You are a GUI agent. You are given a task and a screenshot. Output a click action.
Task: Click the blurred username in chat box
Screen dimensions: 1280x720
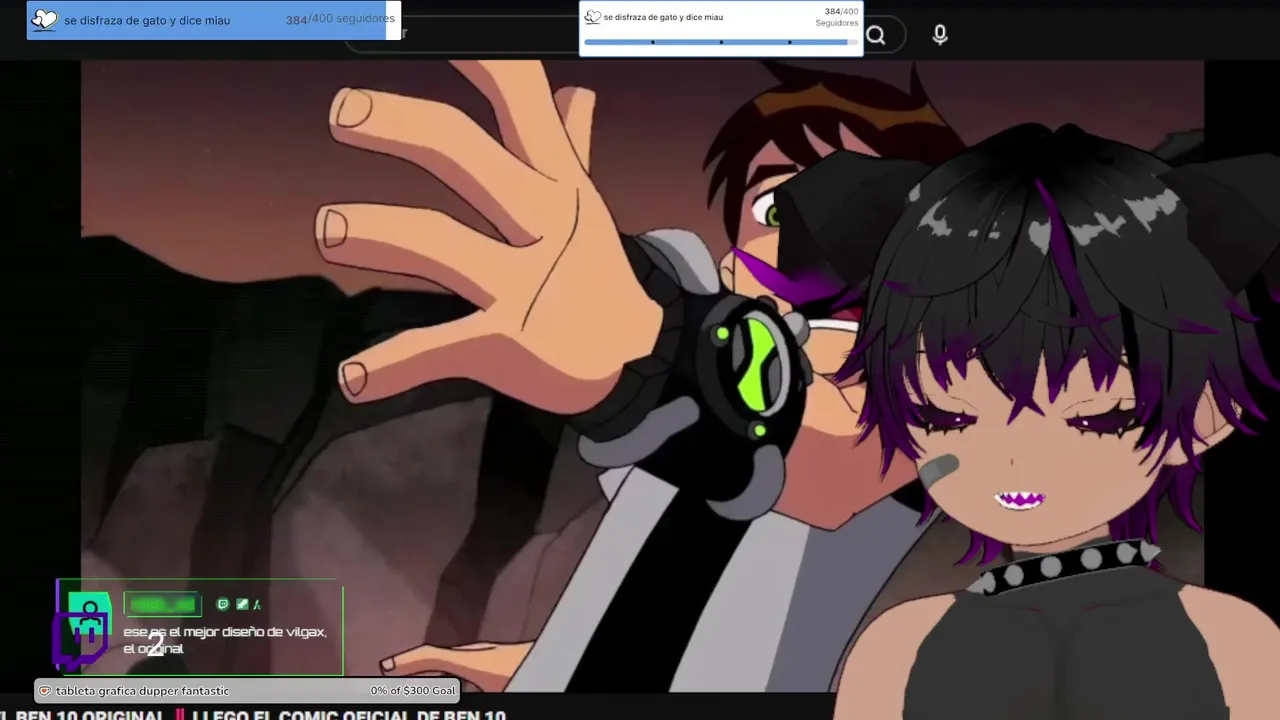click(x=162, y=604)
